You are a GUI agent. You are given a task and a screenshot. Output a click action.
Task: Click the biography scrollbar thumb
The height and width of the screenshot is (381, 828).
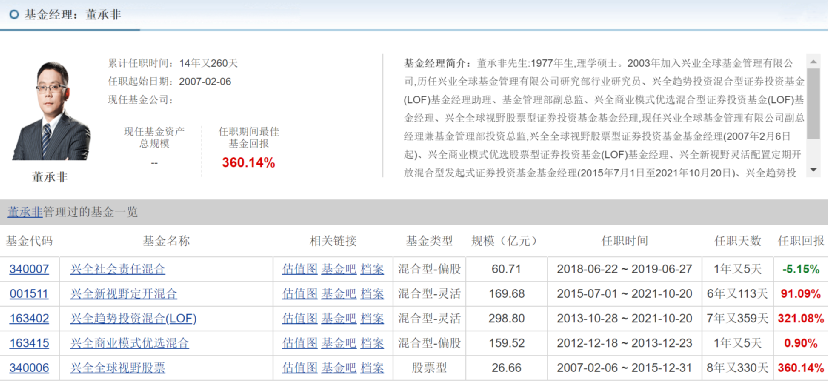(813, 103)
